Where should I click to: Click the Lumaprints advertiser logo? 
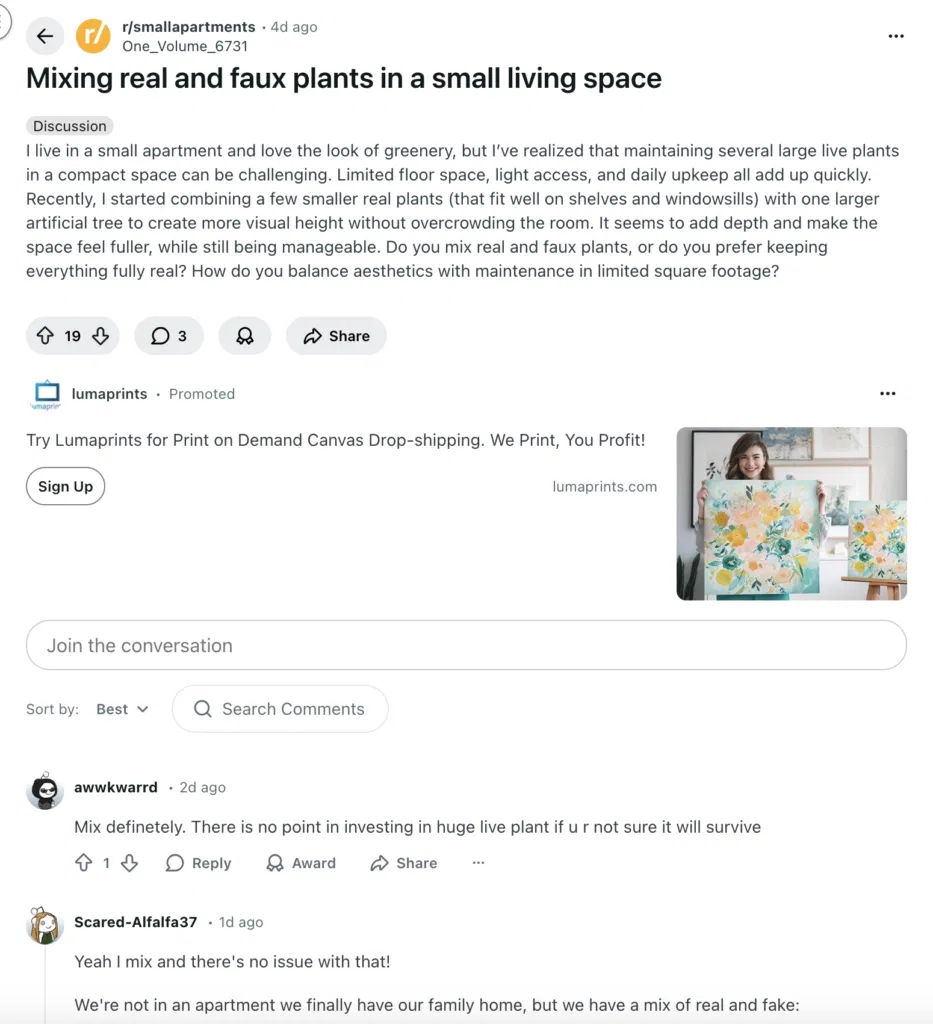pyautogui.click(x=46, y=393)
